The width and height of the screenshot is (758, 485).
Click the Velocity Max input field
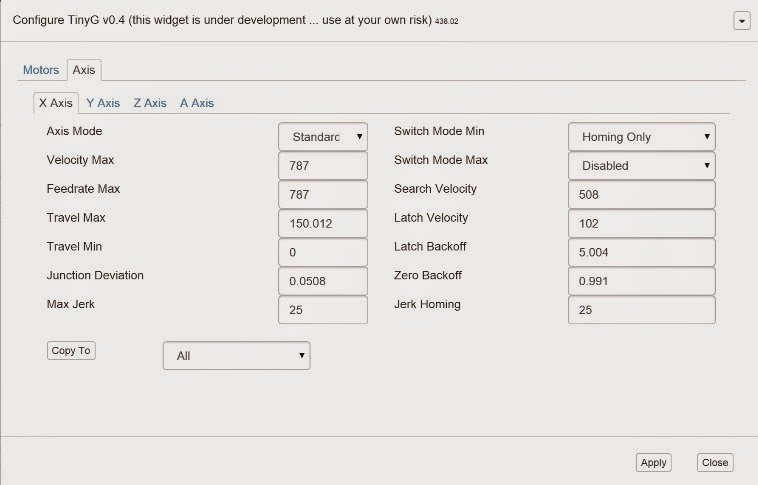323,166
